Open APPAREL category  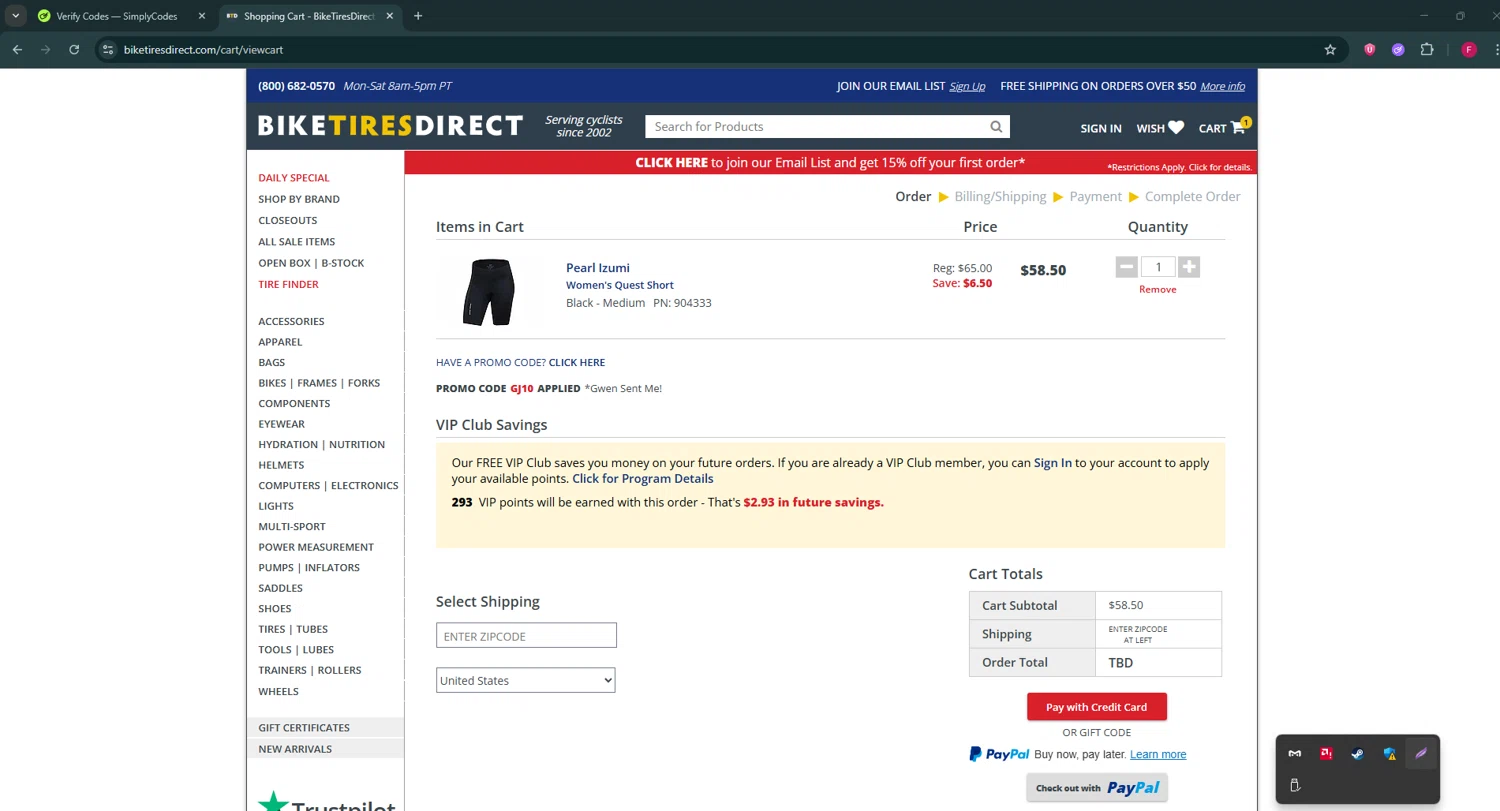tap(280, 342)
